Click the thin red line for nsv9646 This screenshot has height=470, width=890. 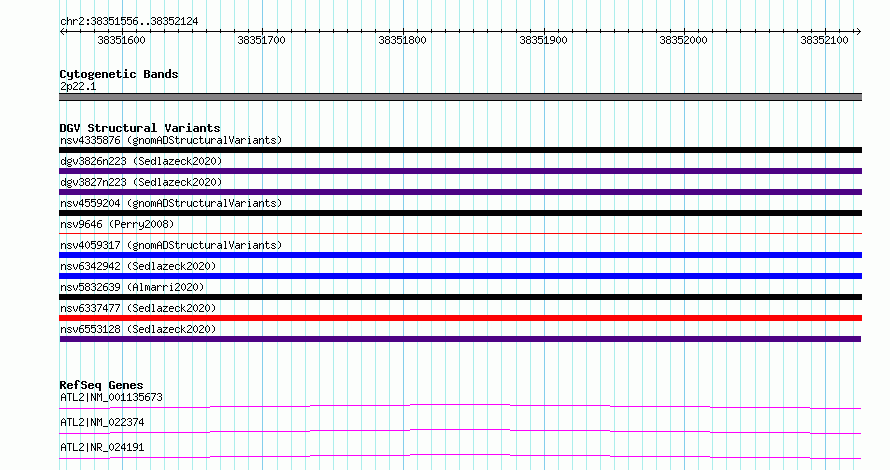(460, 233)
